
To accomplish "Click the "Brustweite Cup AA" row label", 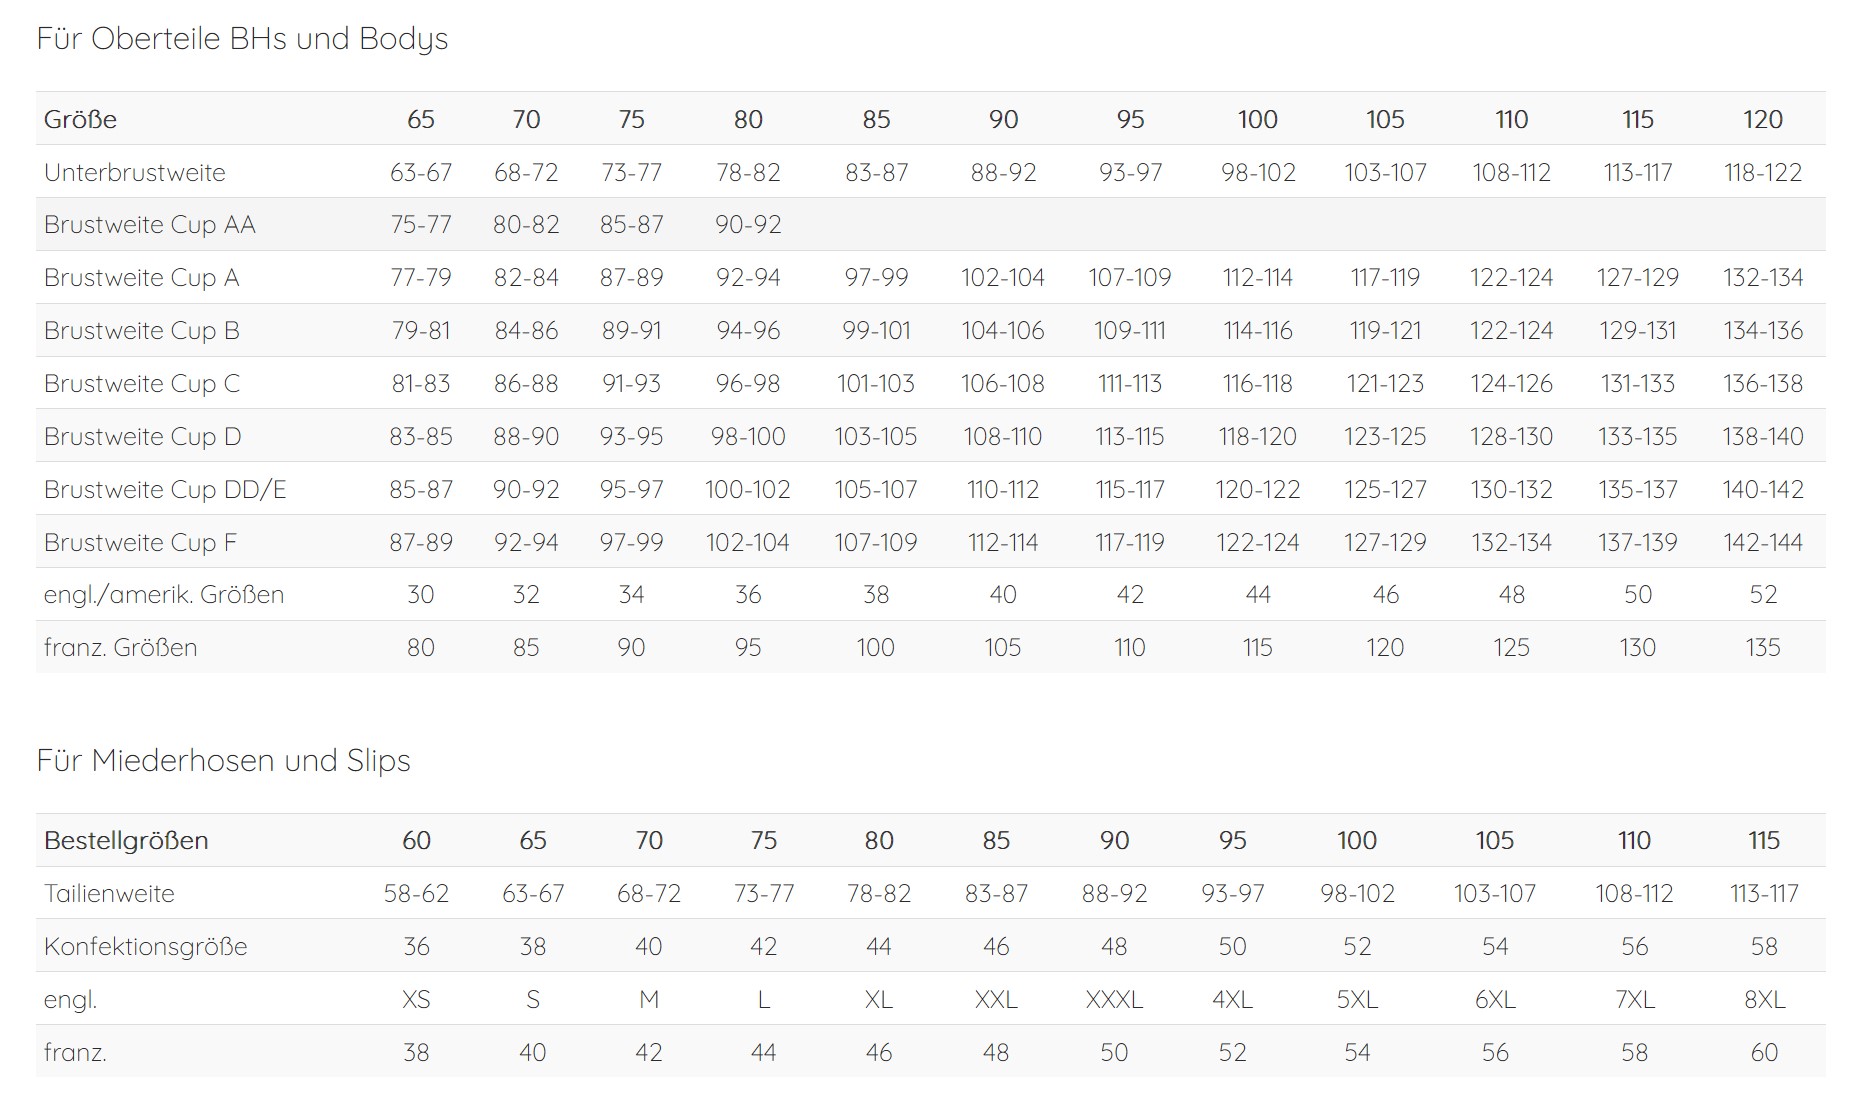I will click(149, 225).
